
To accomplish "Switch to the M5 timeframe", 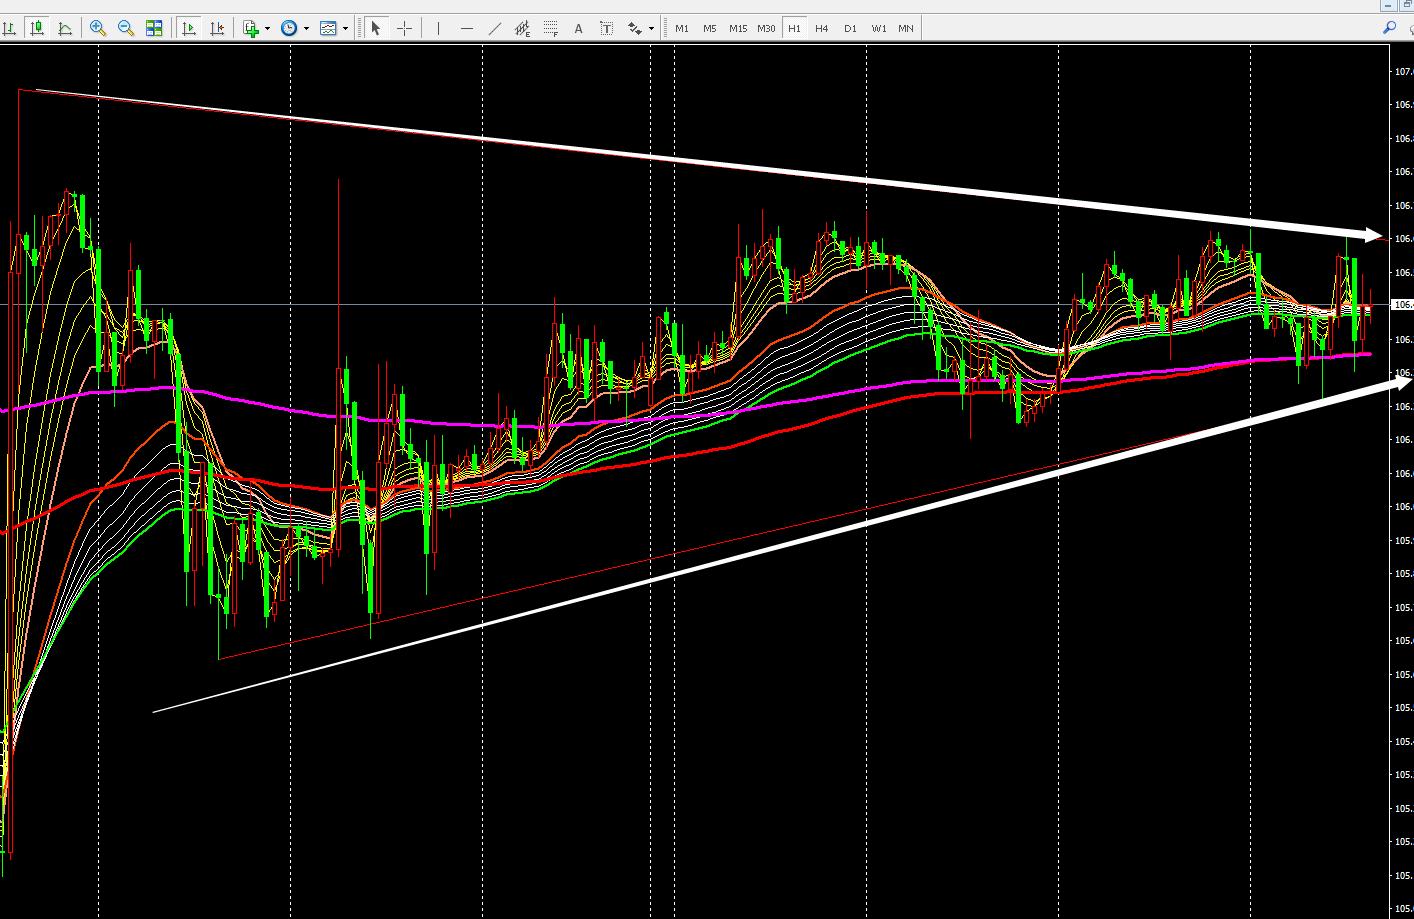I will 710,28.
